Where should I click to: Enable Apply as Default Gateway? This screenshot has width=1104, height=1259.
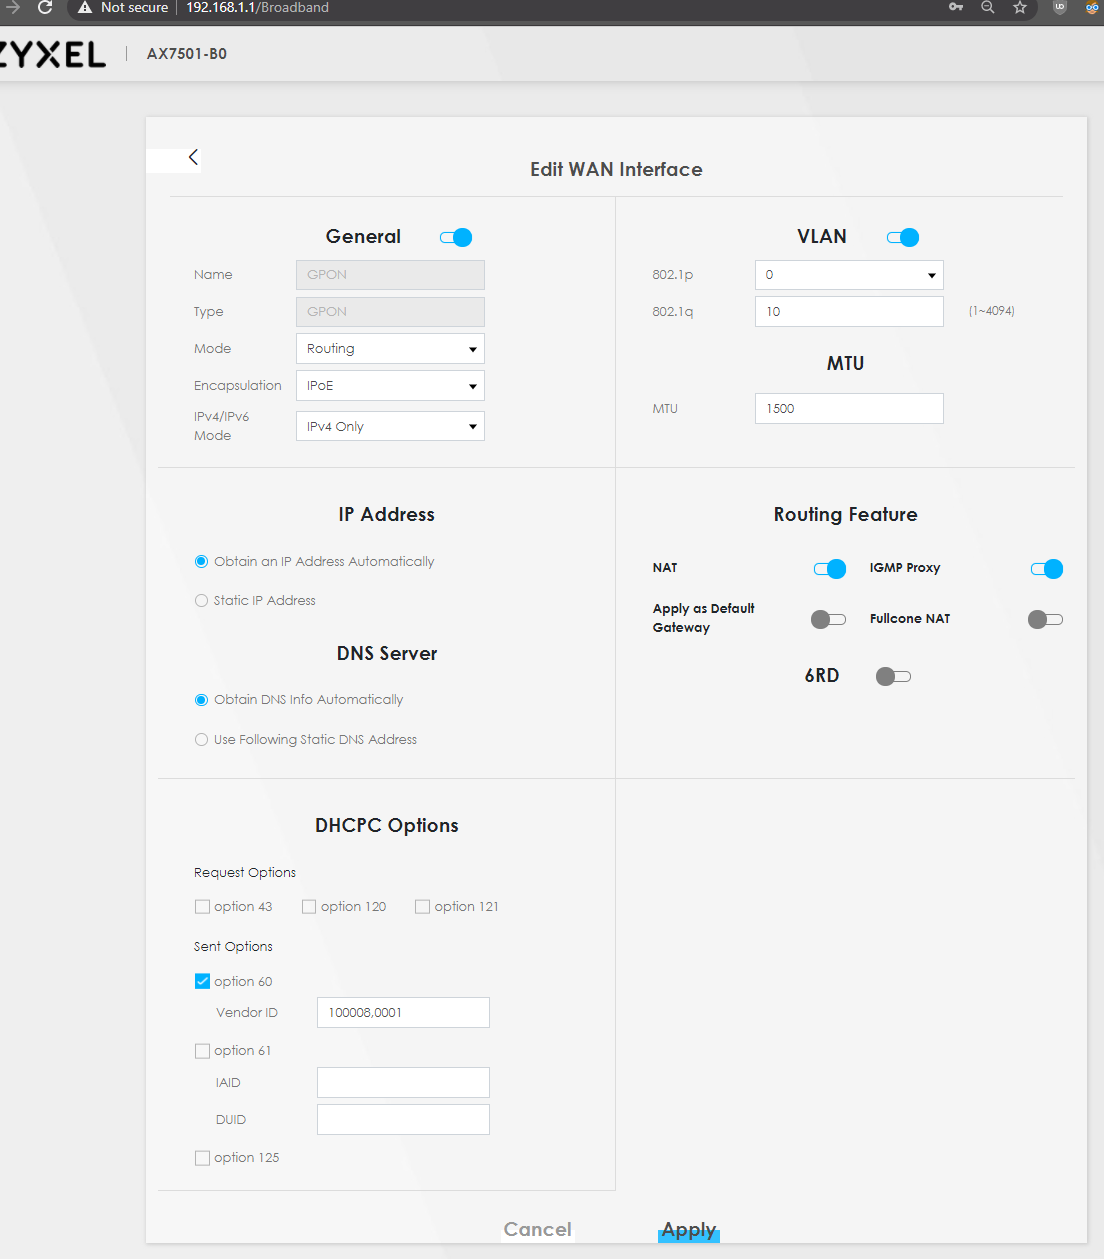point(828,619)
